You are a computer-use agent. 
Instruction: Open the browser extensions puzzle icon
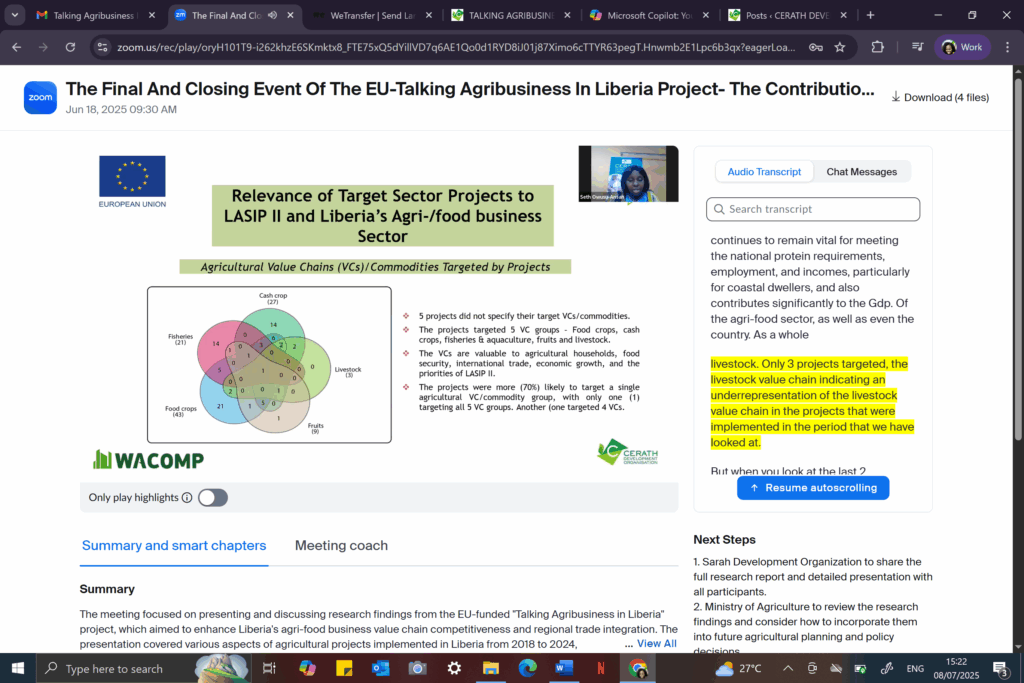point(878,47)
